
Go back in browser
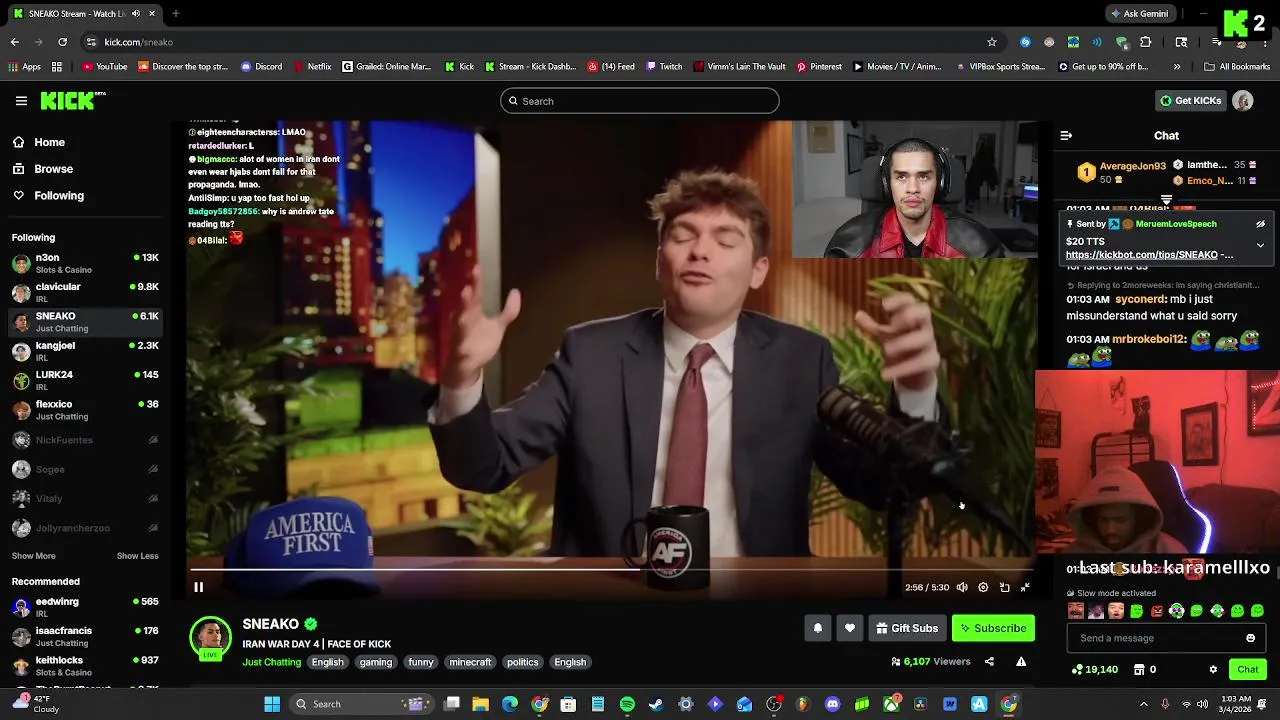(14, 42)
